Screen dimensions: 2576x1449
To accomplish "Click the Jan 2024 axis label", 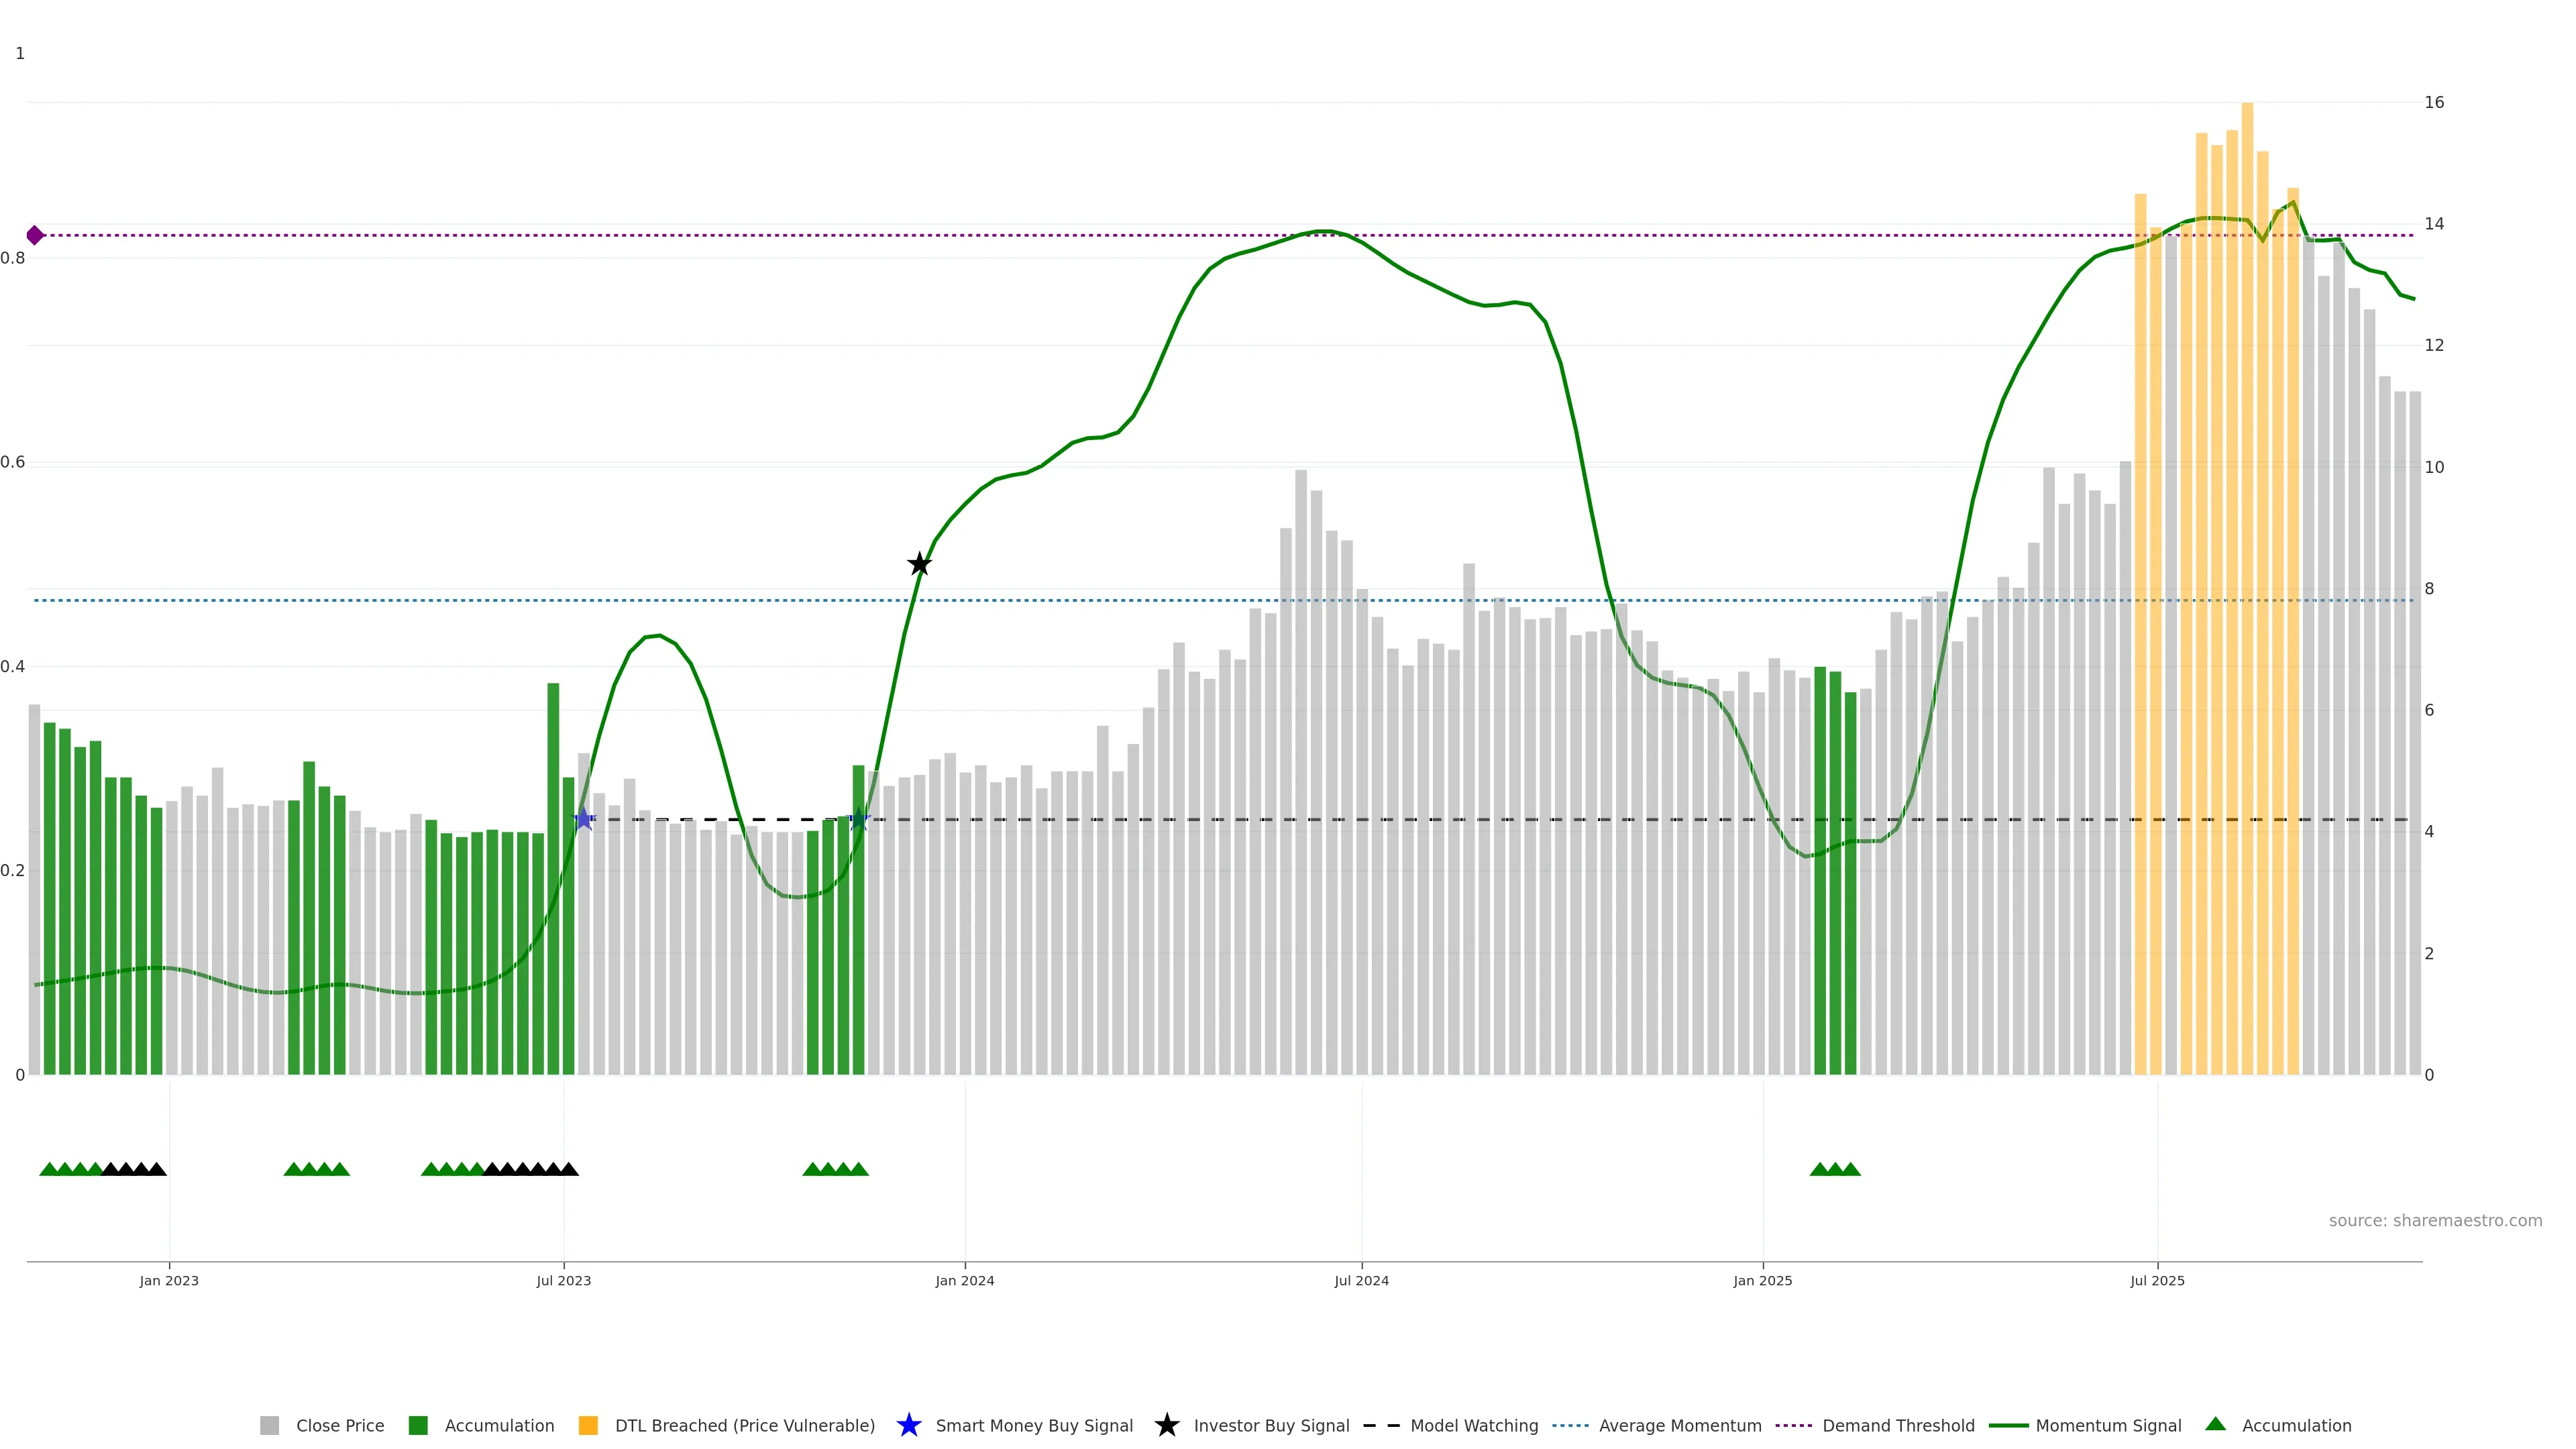I will pos(964,1280).
